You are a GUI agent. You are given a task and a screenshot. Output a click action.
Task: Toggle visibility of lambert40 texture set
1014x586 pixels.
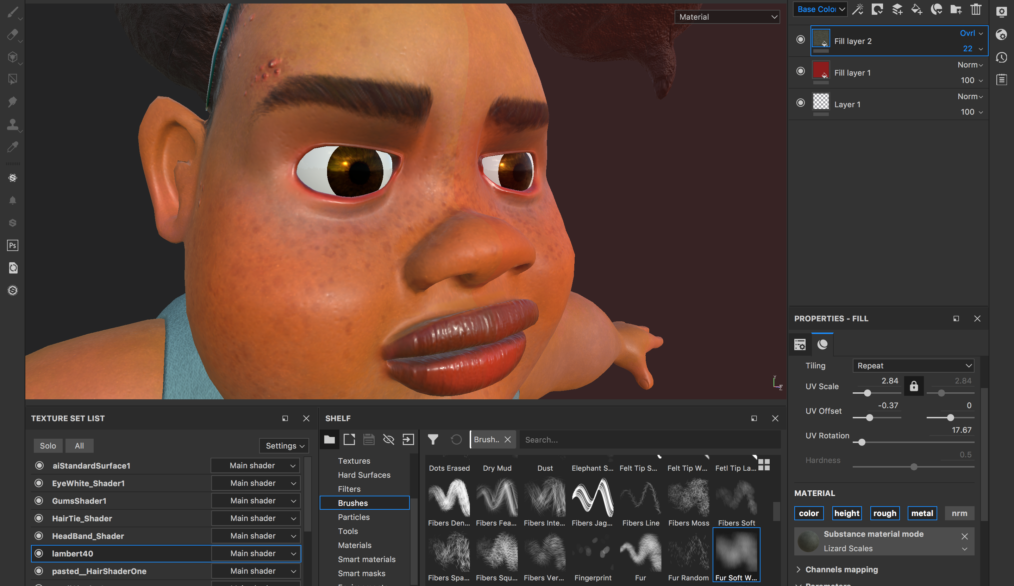[39, 554]
